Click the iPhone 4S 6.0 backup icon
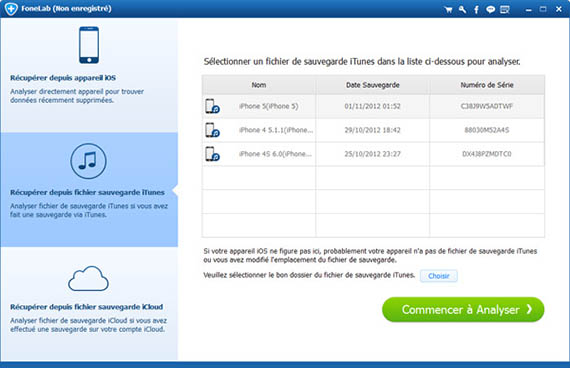The width and height of the screenshot is (570, 368). [212, 154]
